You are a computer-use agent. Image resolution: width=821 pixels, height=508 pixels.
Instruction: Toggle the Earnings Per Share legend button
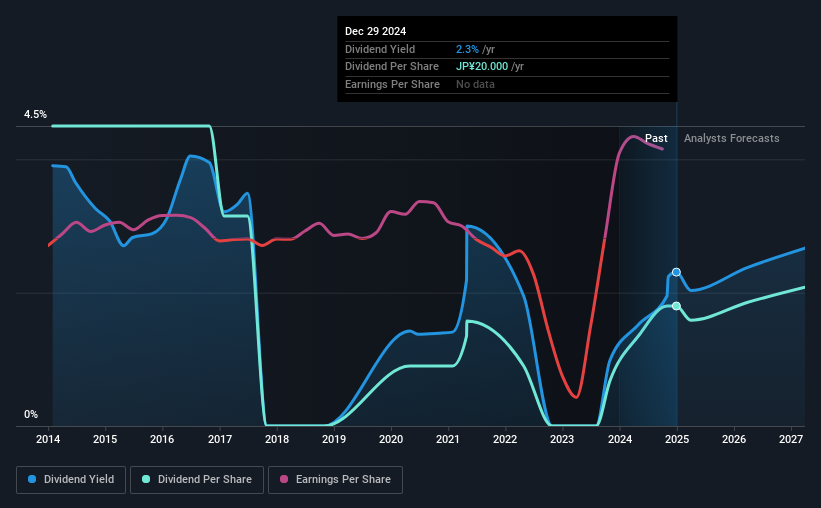tap(335, 480)
